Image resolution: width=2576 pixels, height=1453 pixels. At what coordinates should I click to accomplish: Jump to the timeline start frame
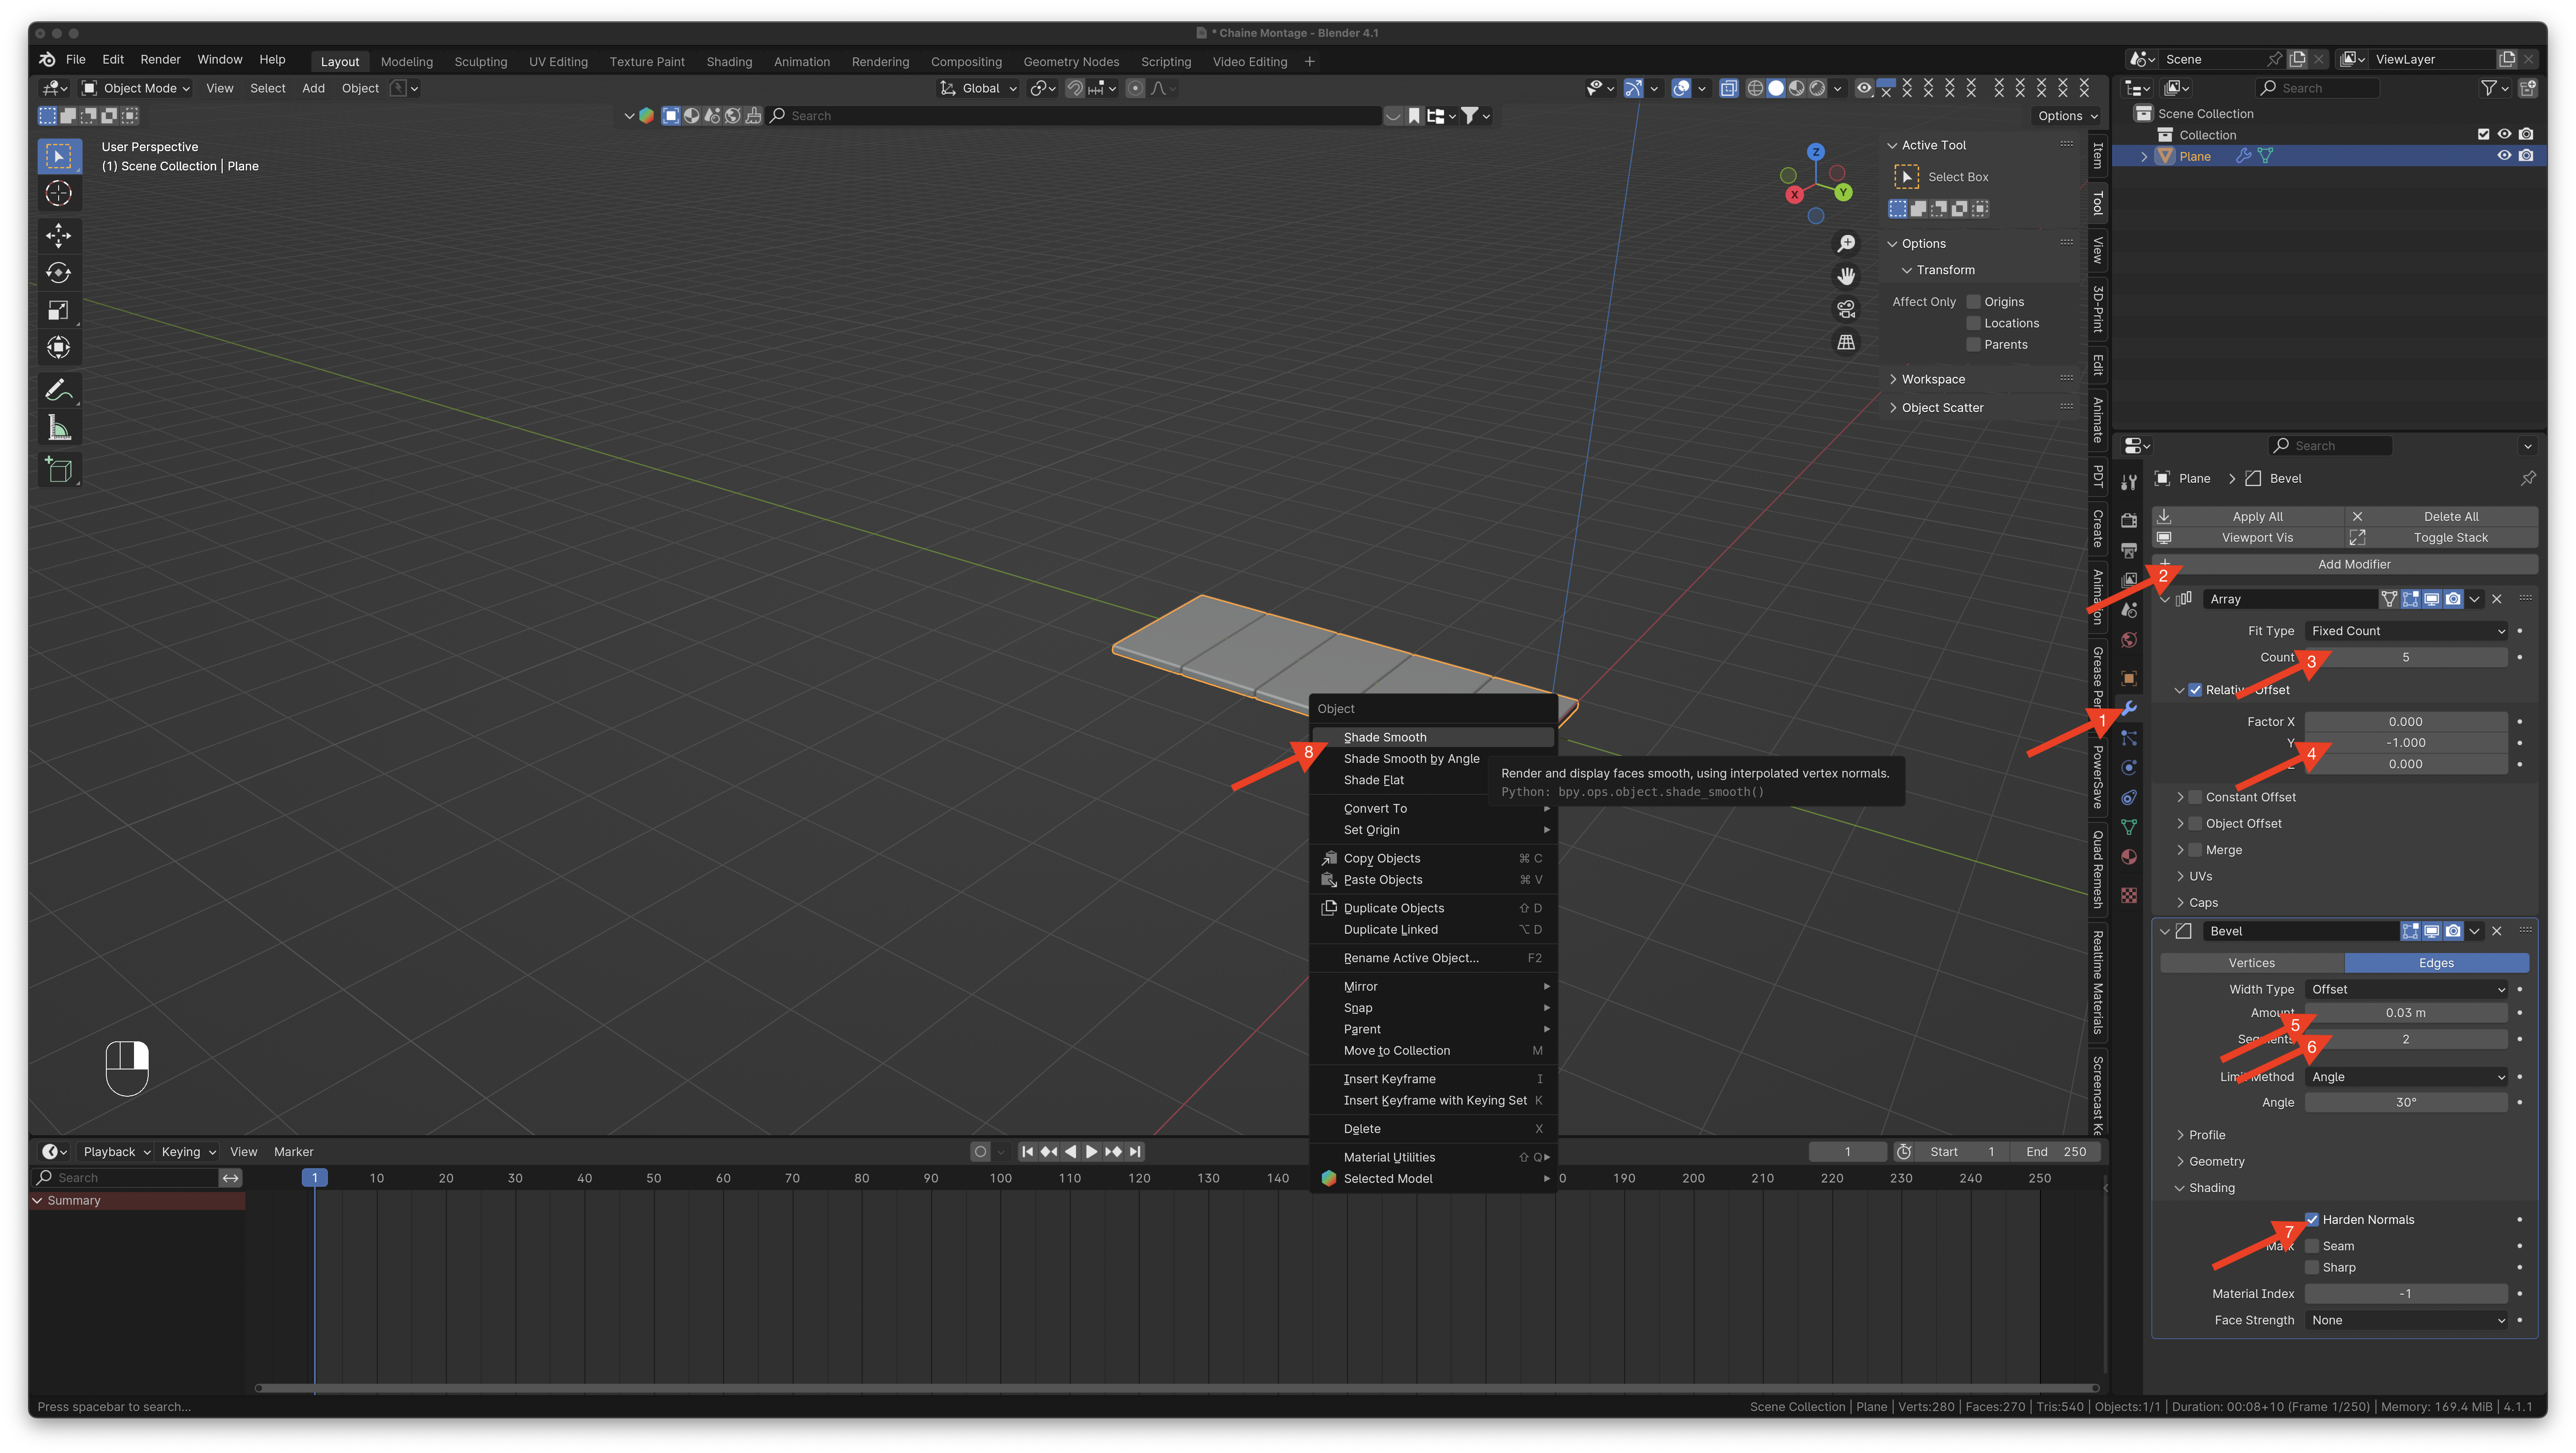point(1027,1151)
